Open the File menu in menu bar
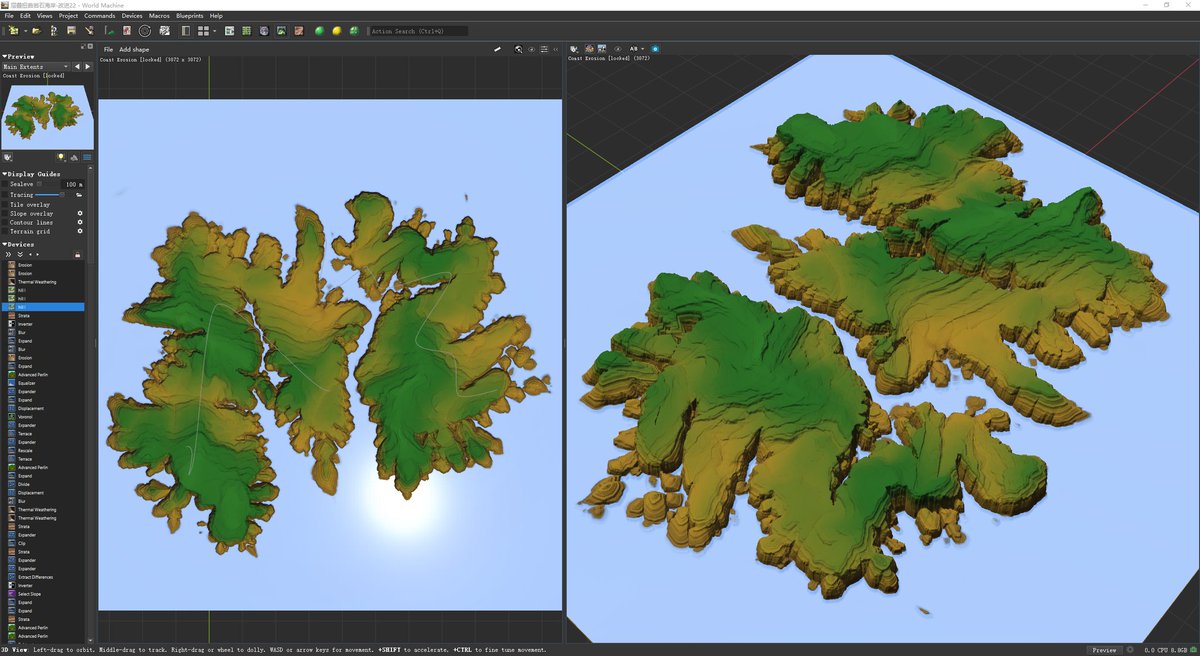This screenshot has width=1200, height=656. [x=9, y=16]
